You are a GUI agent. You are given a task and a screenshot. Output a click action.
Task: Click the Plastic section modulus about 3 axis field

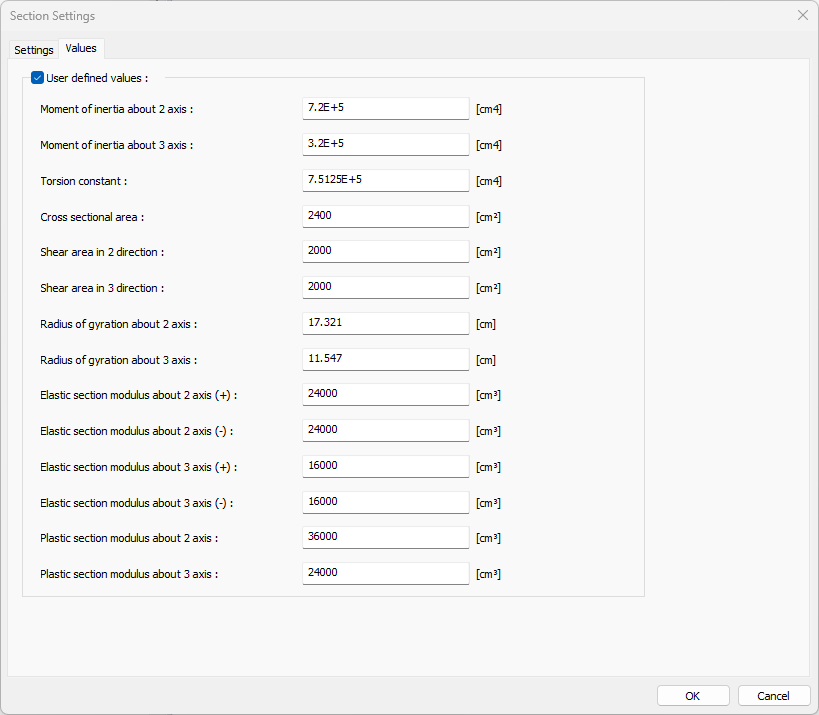point(385,573)
